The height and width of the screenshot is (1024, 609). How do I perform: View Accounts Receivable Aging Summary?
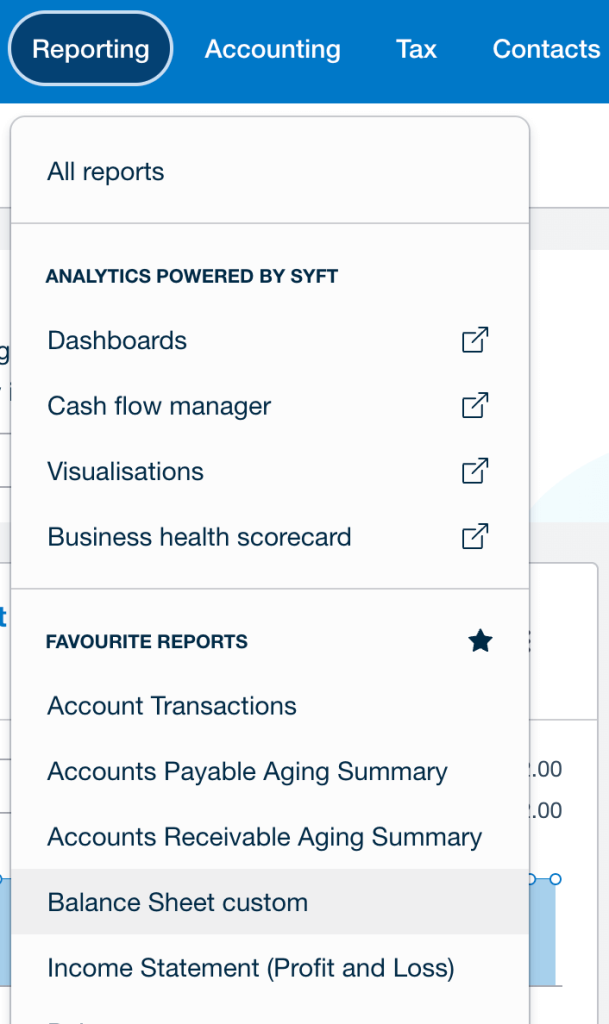click(x=264, y=837)
